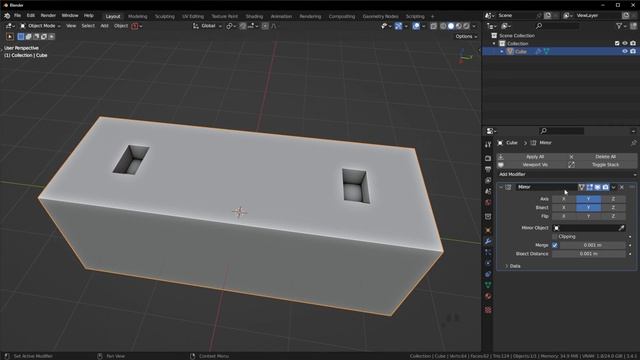Screen dimensions: 640x360
Task: Add a new workspace with plus tab
Action: click(x=432, y=17)
